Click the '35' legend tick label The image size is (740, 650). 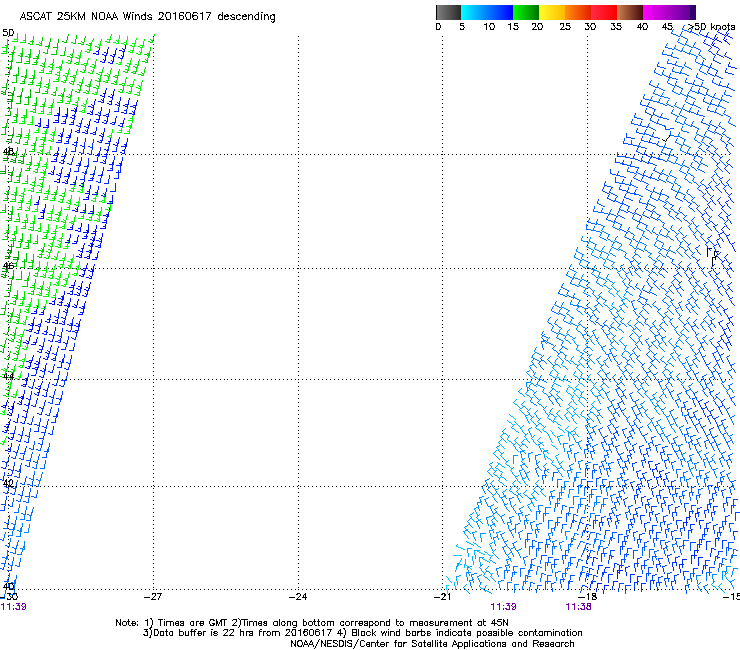click(616, 27)
